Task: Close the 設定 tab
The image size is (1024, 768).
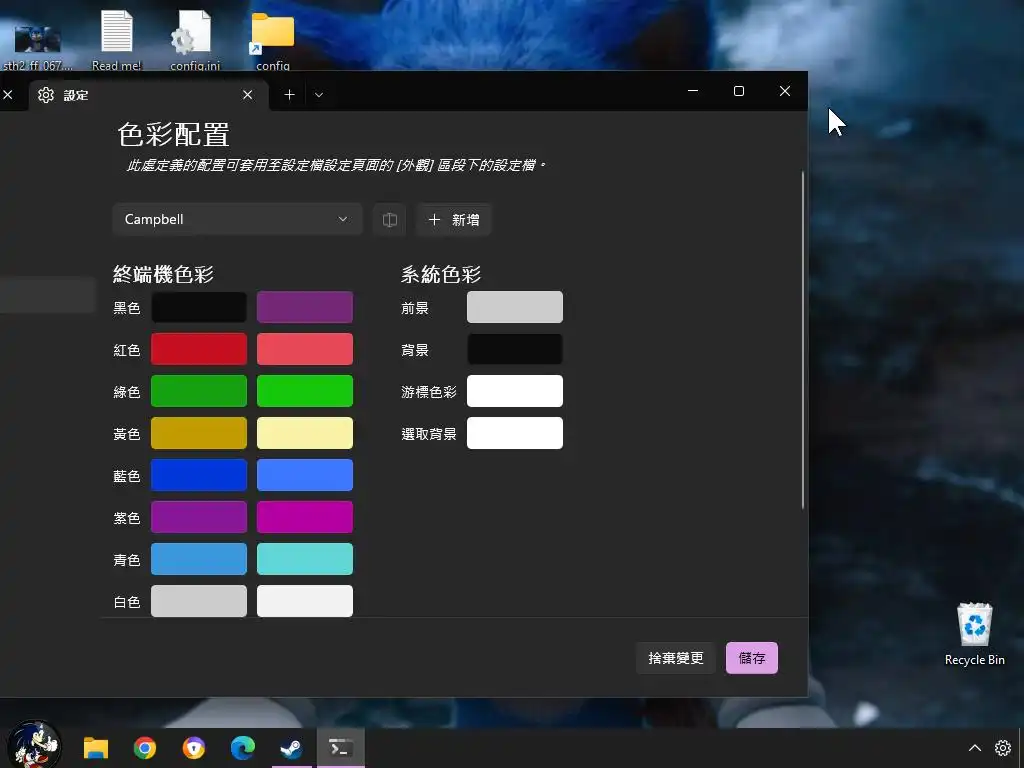Action: click(x=248, y=95)
